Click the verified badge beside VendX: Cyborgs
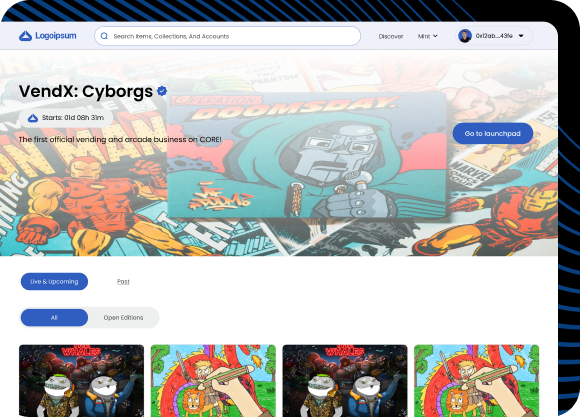The width and height of the screenshot is (580, 417). (x=162, y=91)
